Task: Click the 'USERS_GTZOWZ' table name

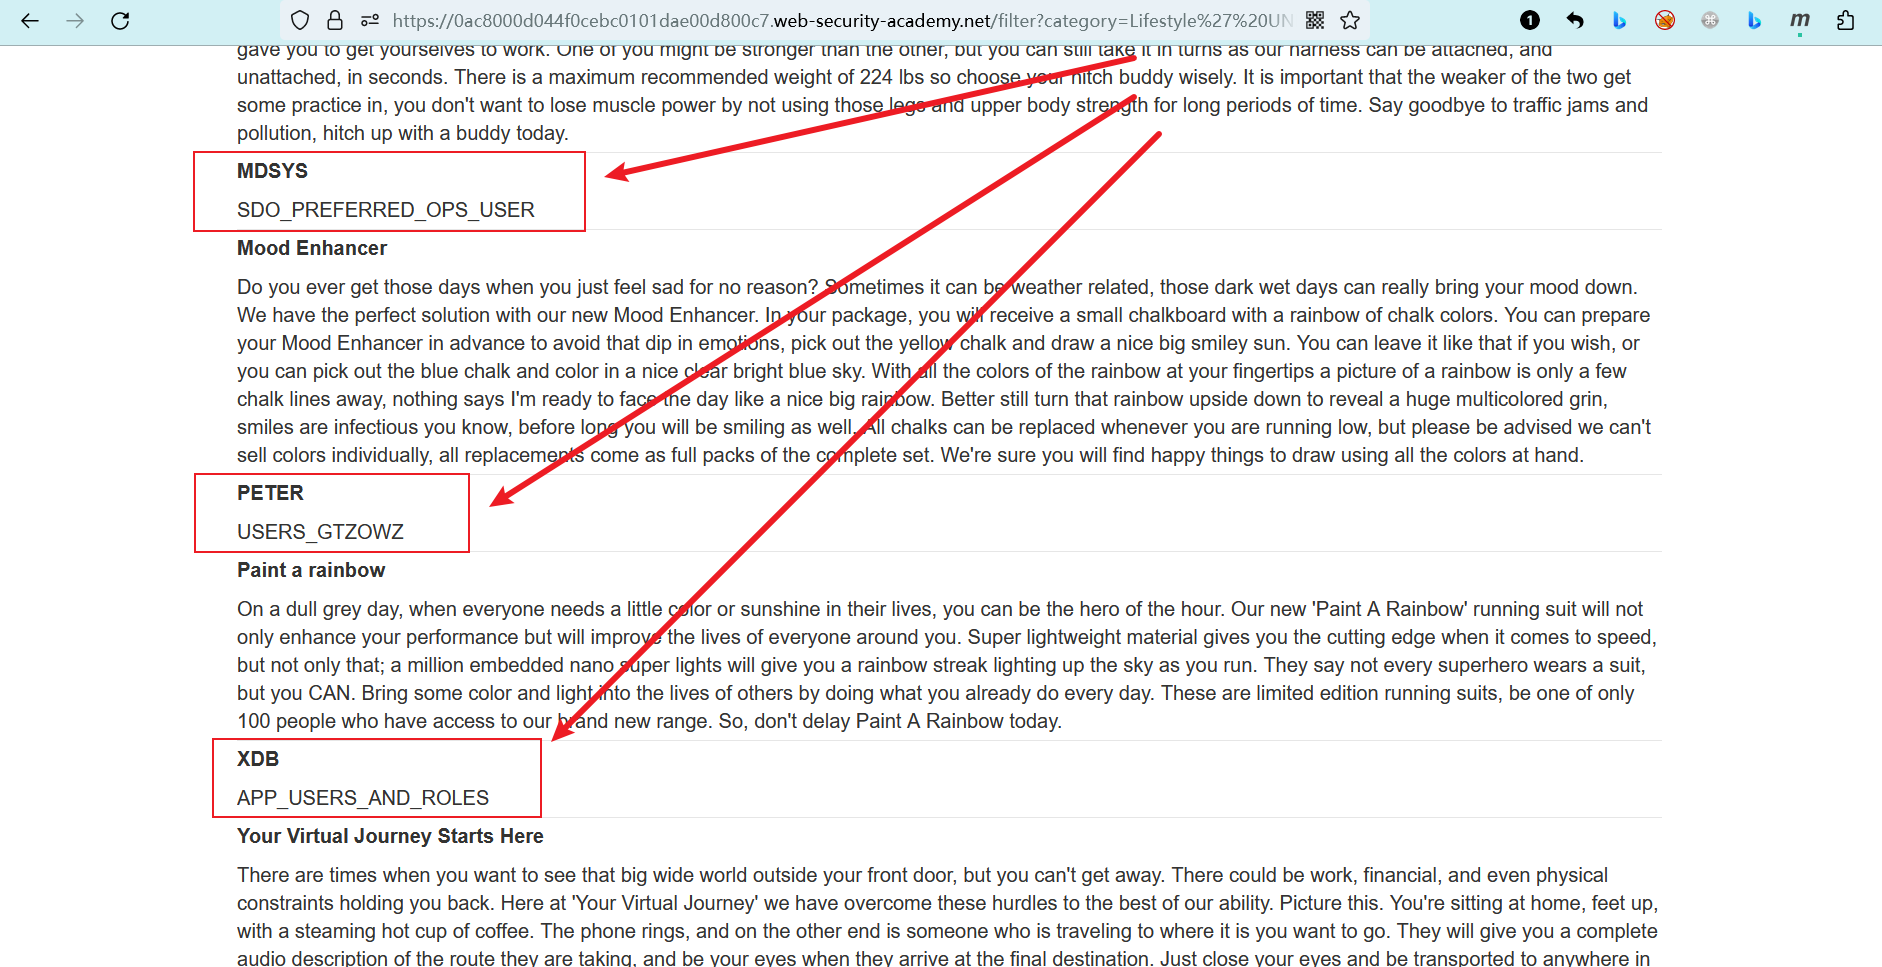Action: tap(320, 532)
